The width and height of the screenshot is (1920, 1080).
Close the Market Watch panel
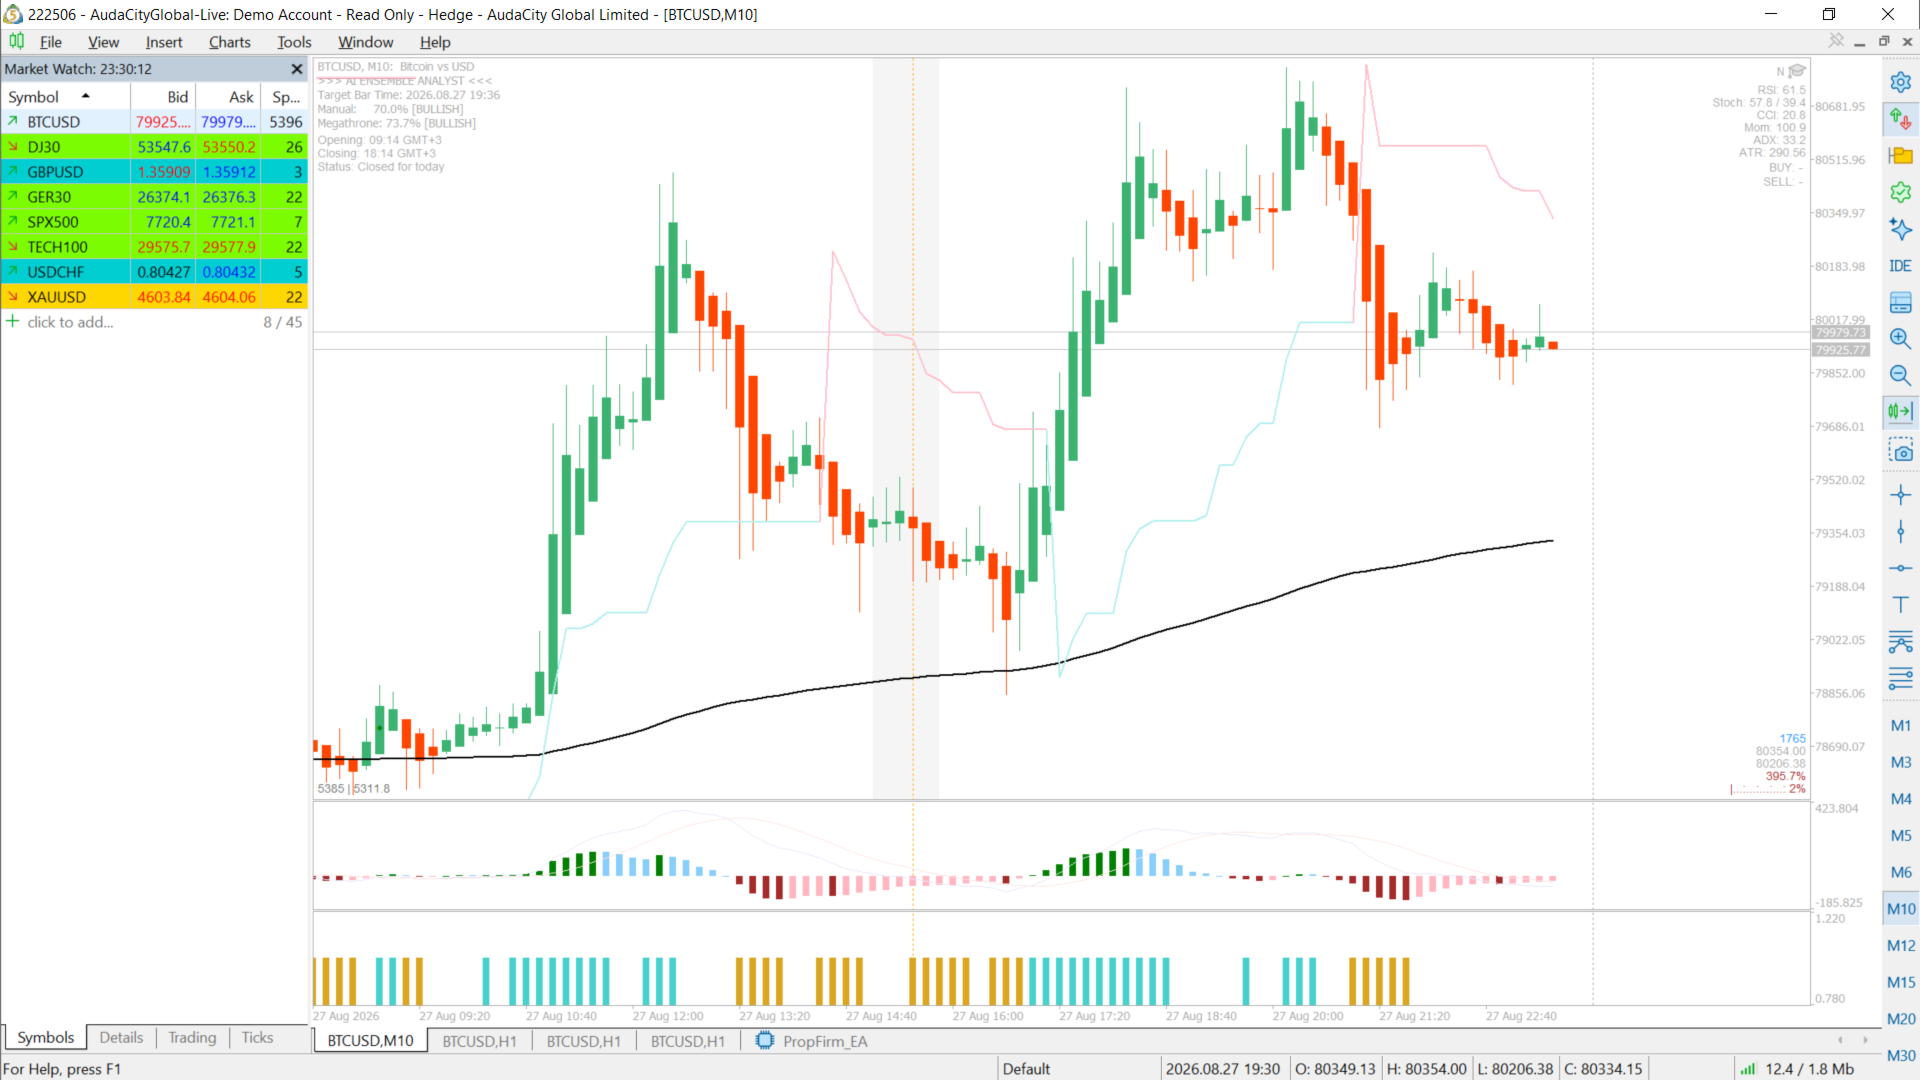coord(296,69)
